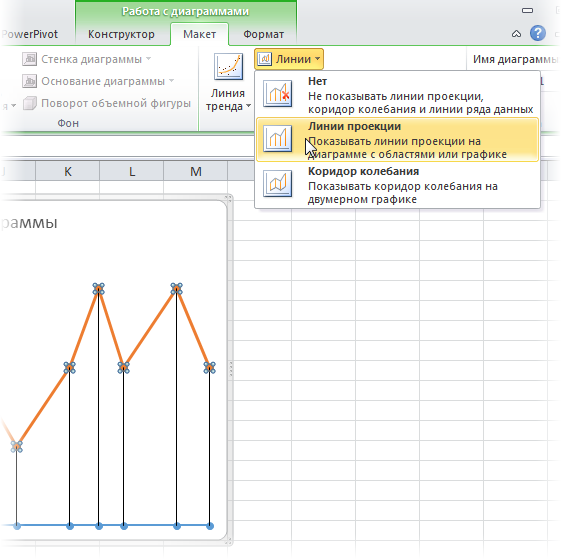Screen dimensions: 561x559
Task: Select column M header
Action: [x=196, y=171]
